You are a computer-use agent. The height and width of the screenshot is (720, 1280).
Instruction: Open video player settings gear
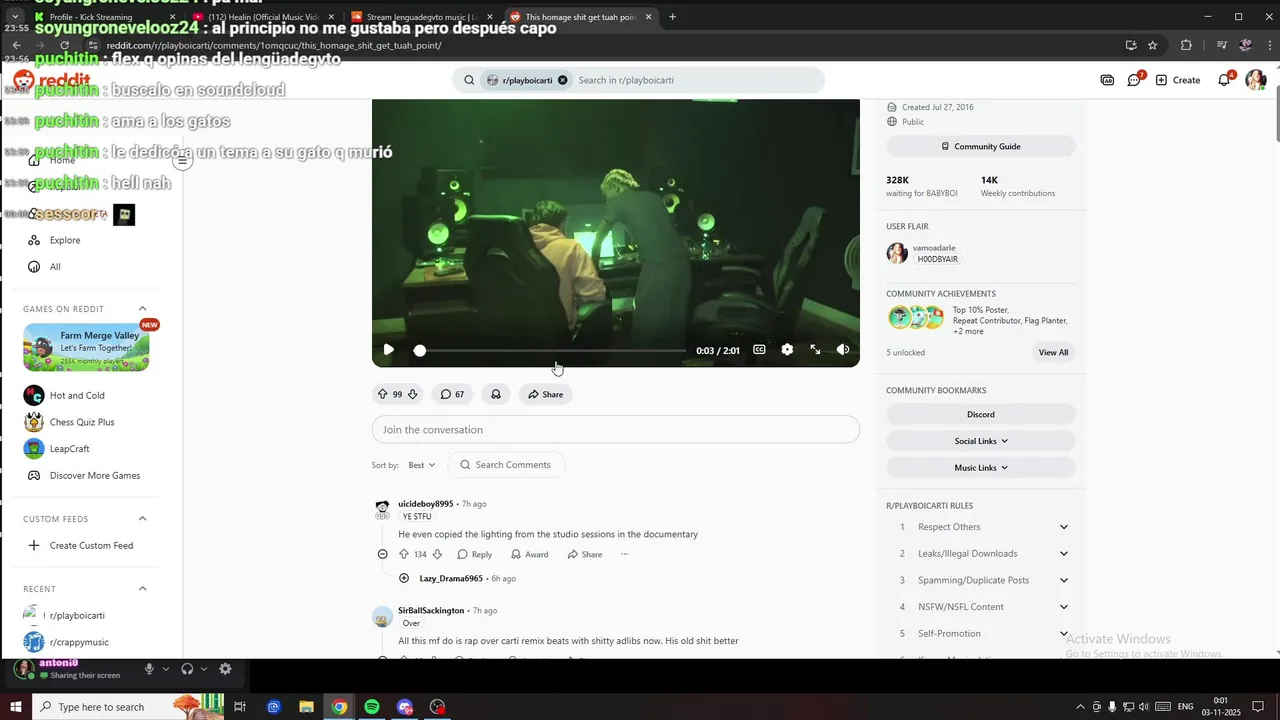pos(787,350)
